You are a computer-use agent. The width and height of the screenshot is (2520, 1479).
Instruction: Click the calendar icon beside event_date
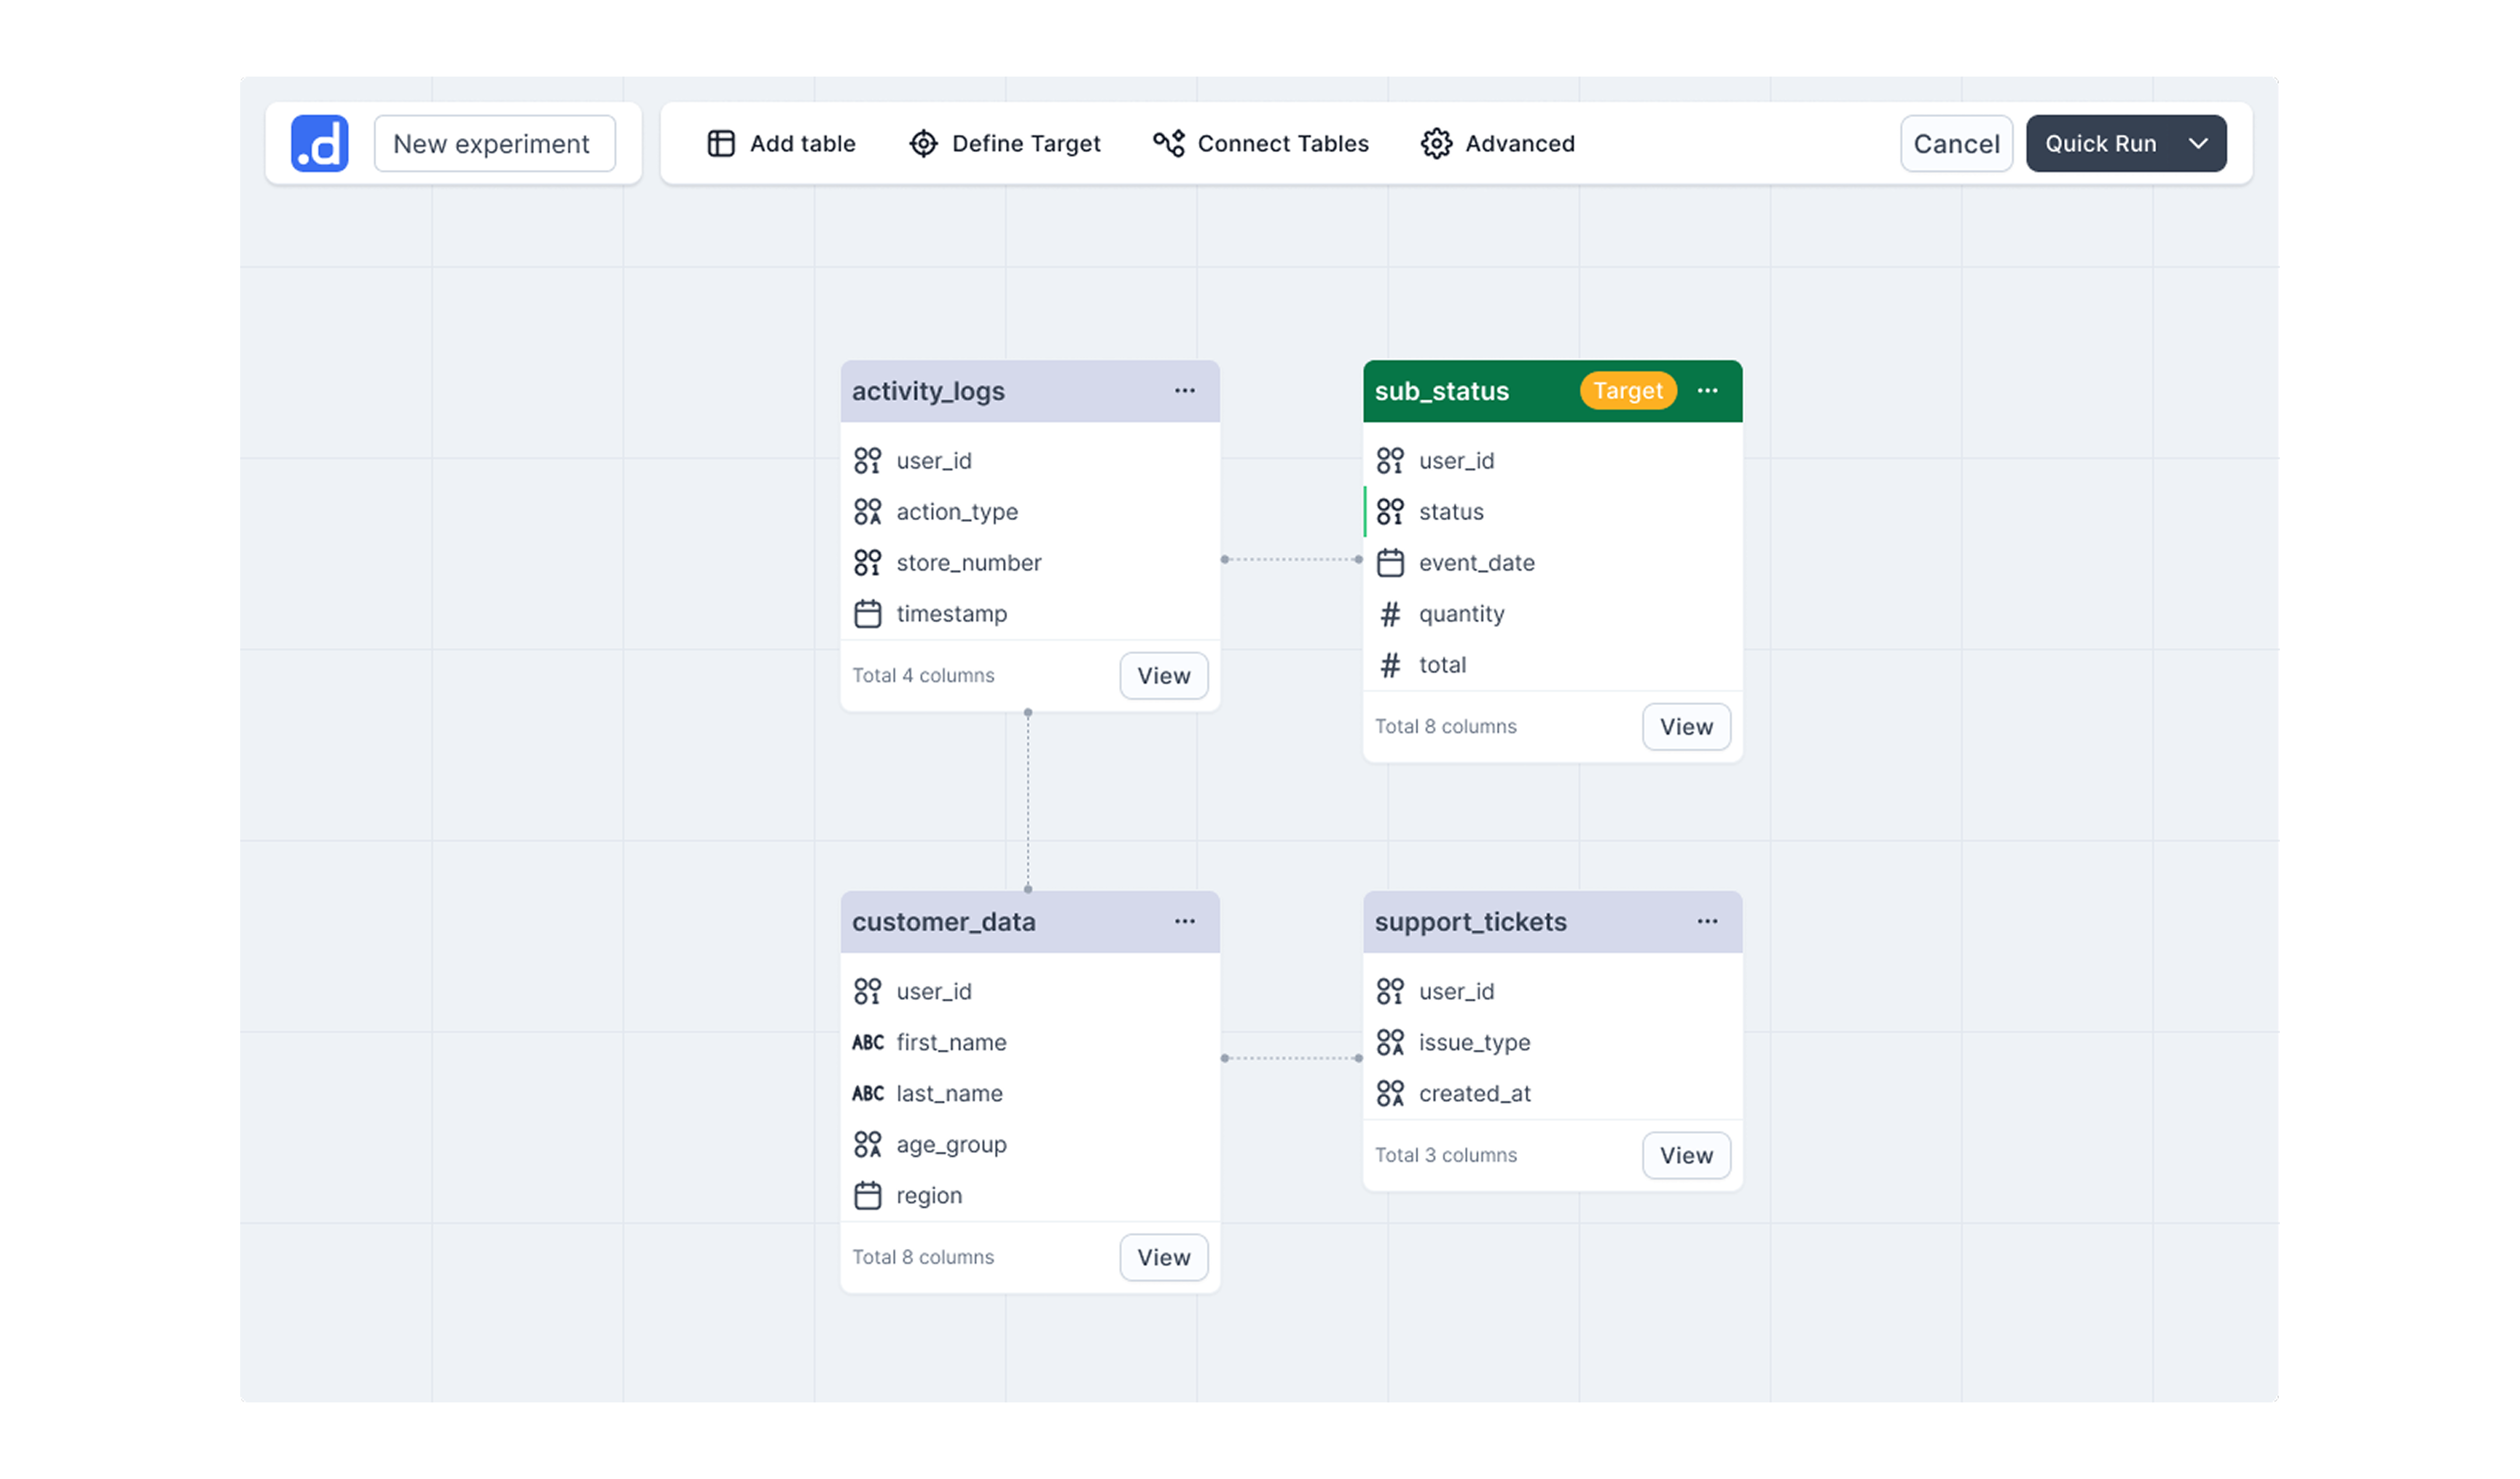coord(1390,563)
